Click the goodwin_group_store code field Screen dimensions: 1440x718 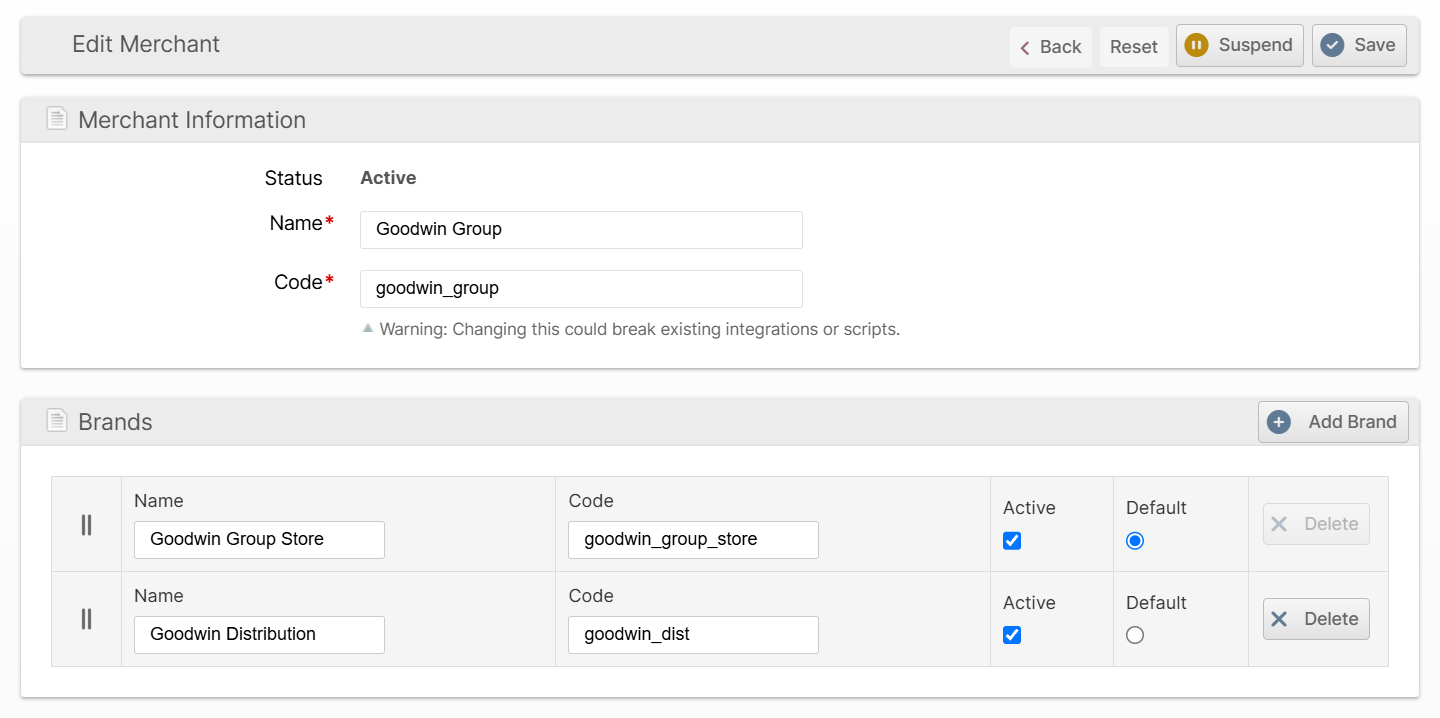(x=693, y=539)
